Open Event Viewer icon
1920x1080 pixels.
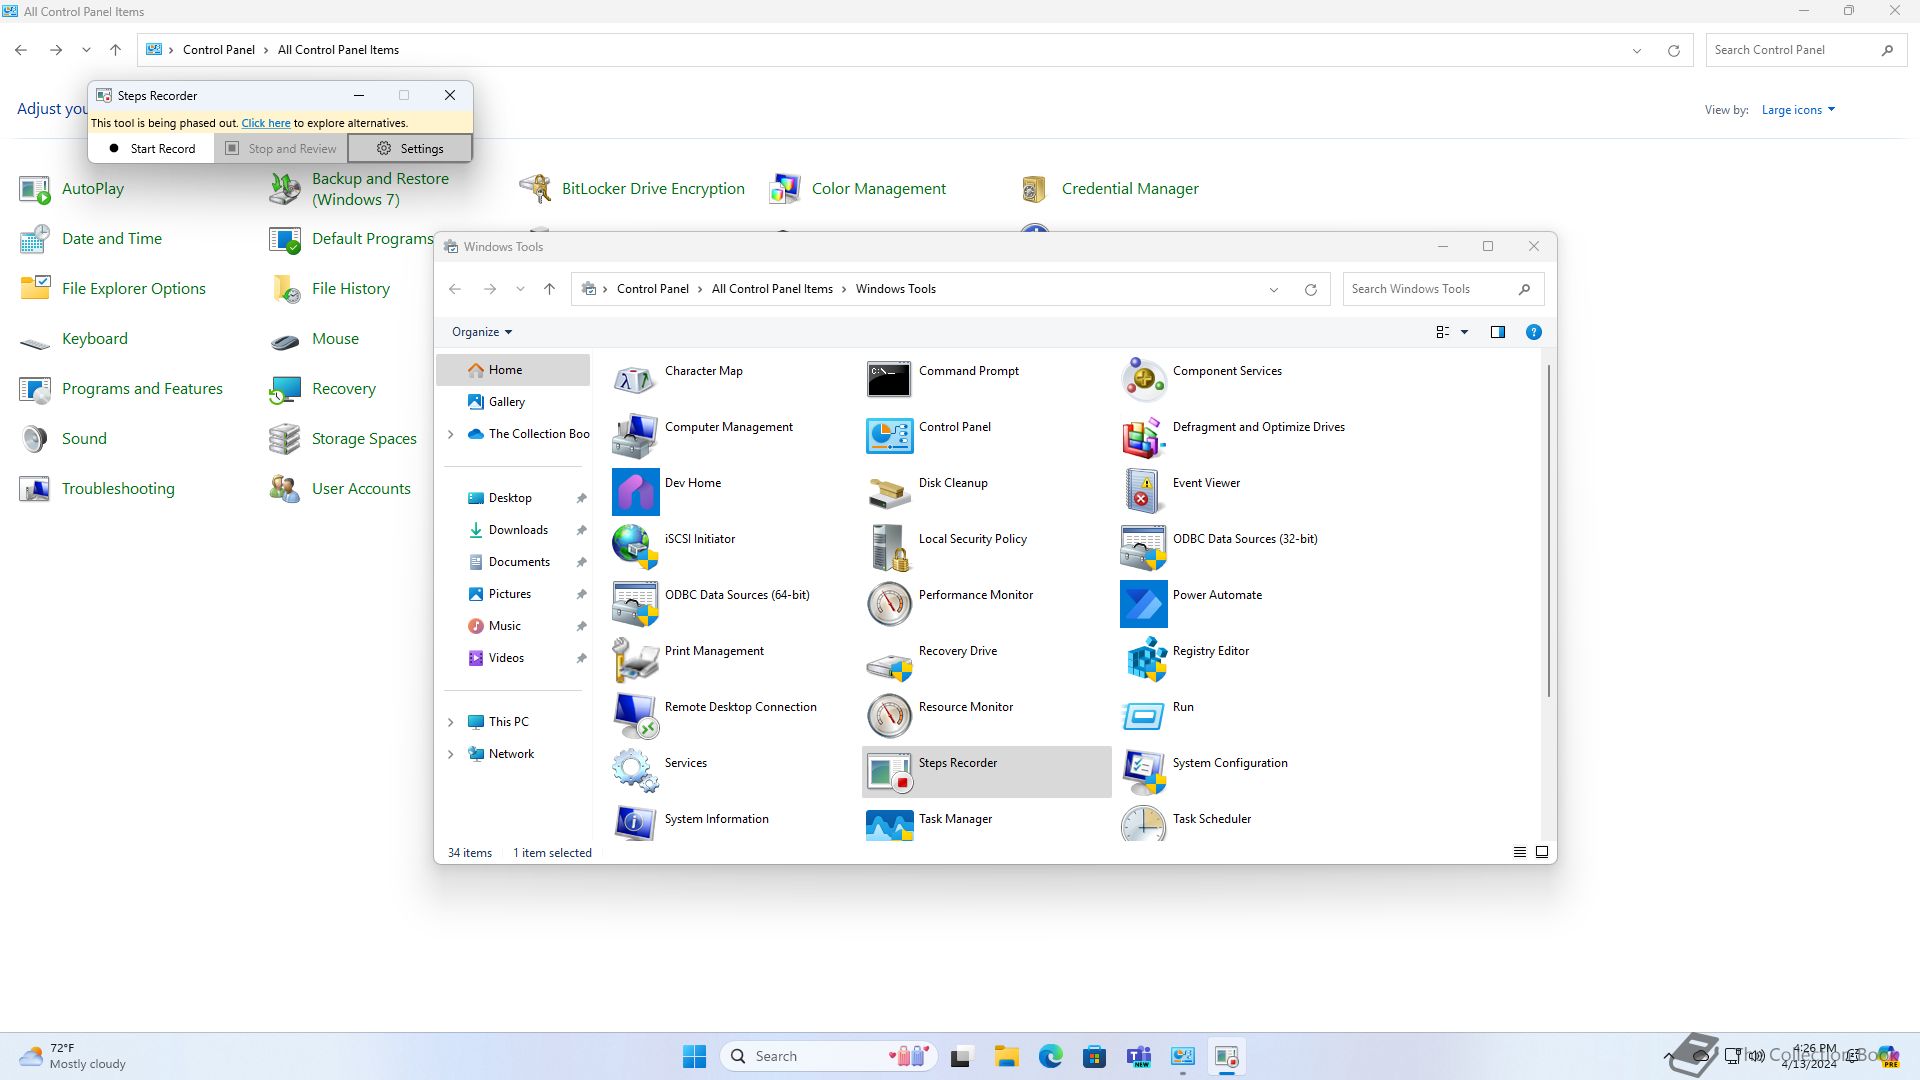1143,492
